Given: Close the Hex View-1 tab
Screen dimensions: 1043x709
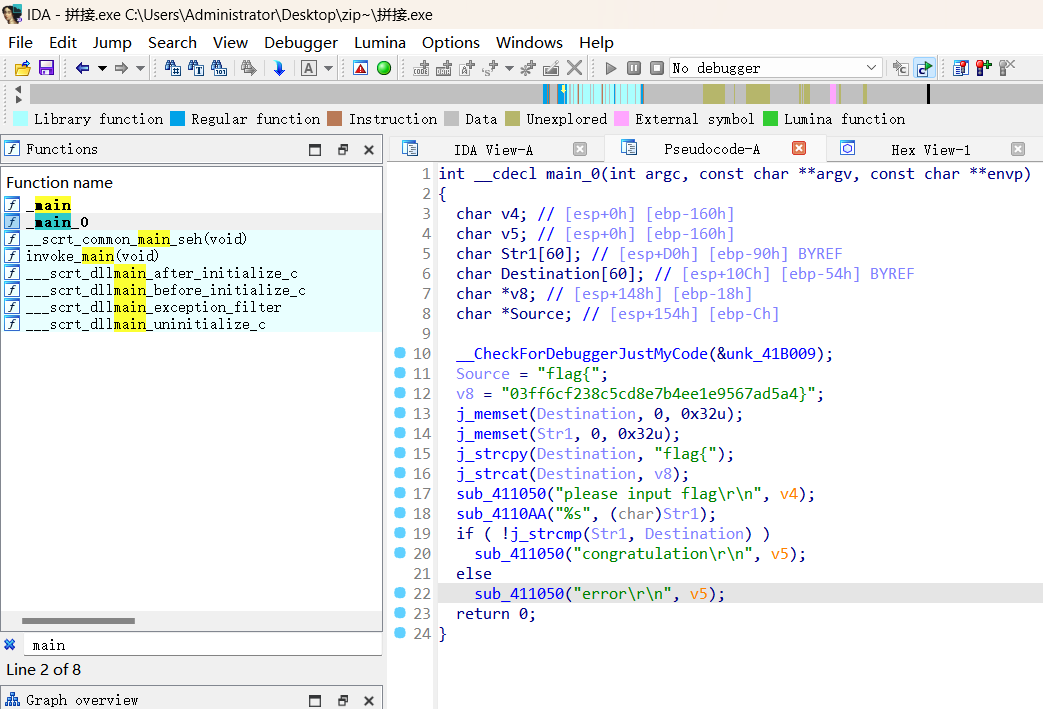Looking at the screenshot, I should (x=1018, y=149).
